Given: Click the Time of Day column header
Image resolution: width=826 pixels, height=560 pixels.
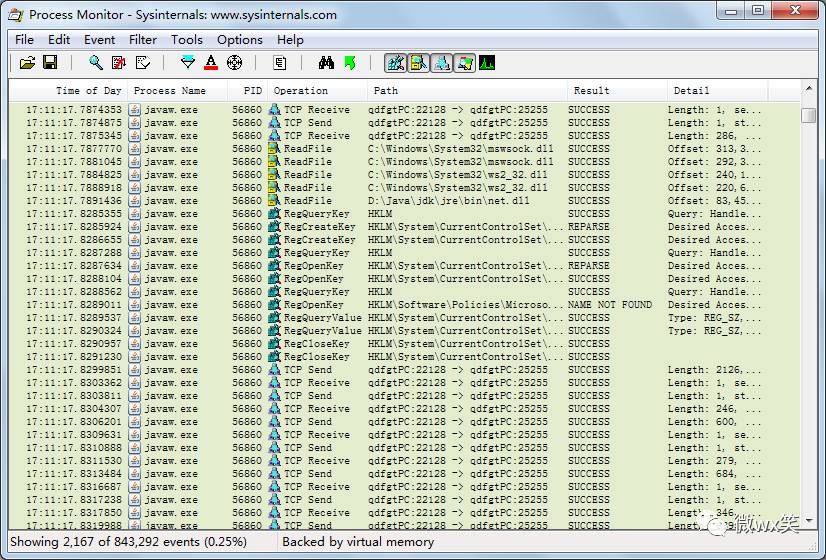Looking at the screenshot, I should coord(68,91).
